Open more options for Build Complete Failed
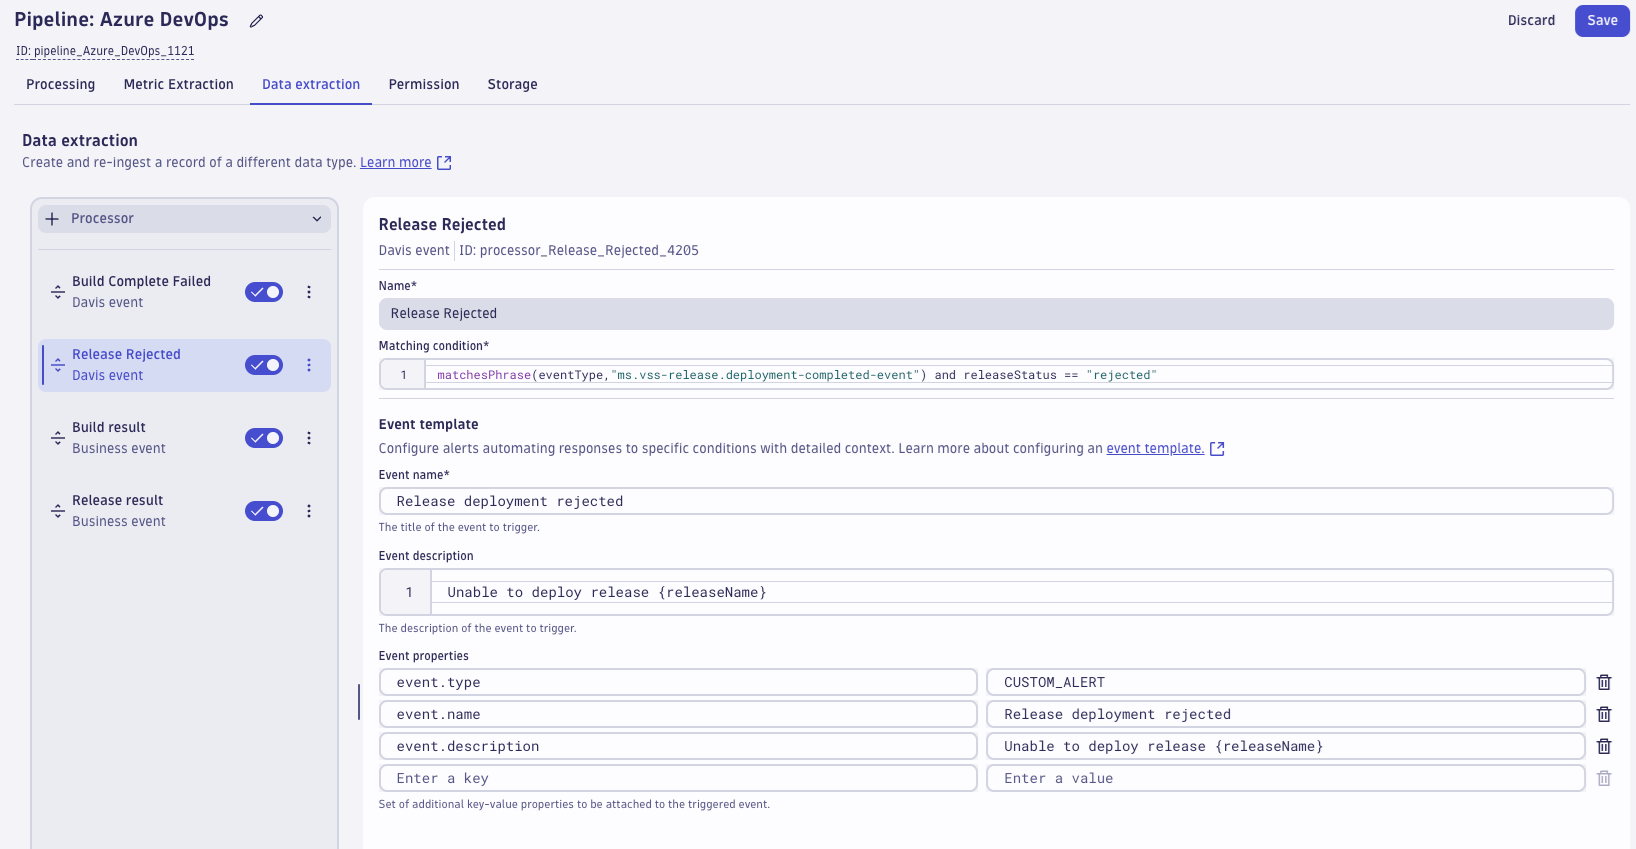The height and width of the screenshot is (849, 1636). point(309,292)
